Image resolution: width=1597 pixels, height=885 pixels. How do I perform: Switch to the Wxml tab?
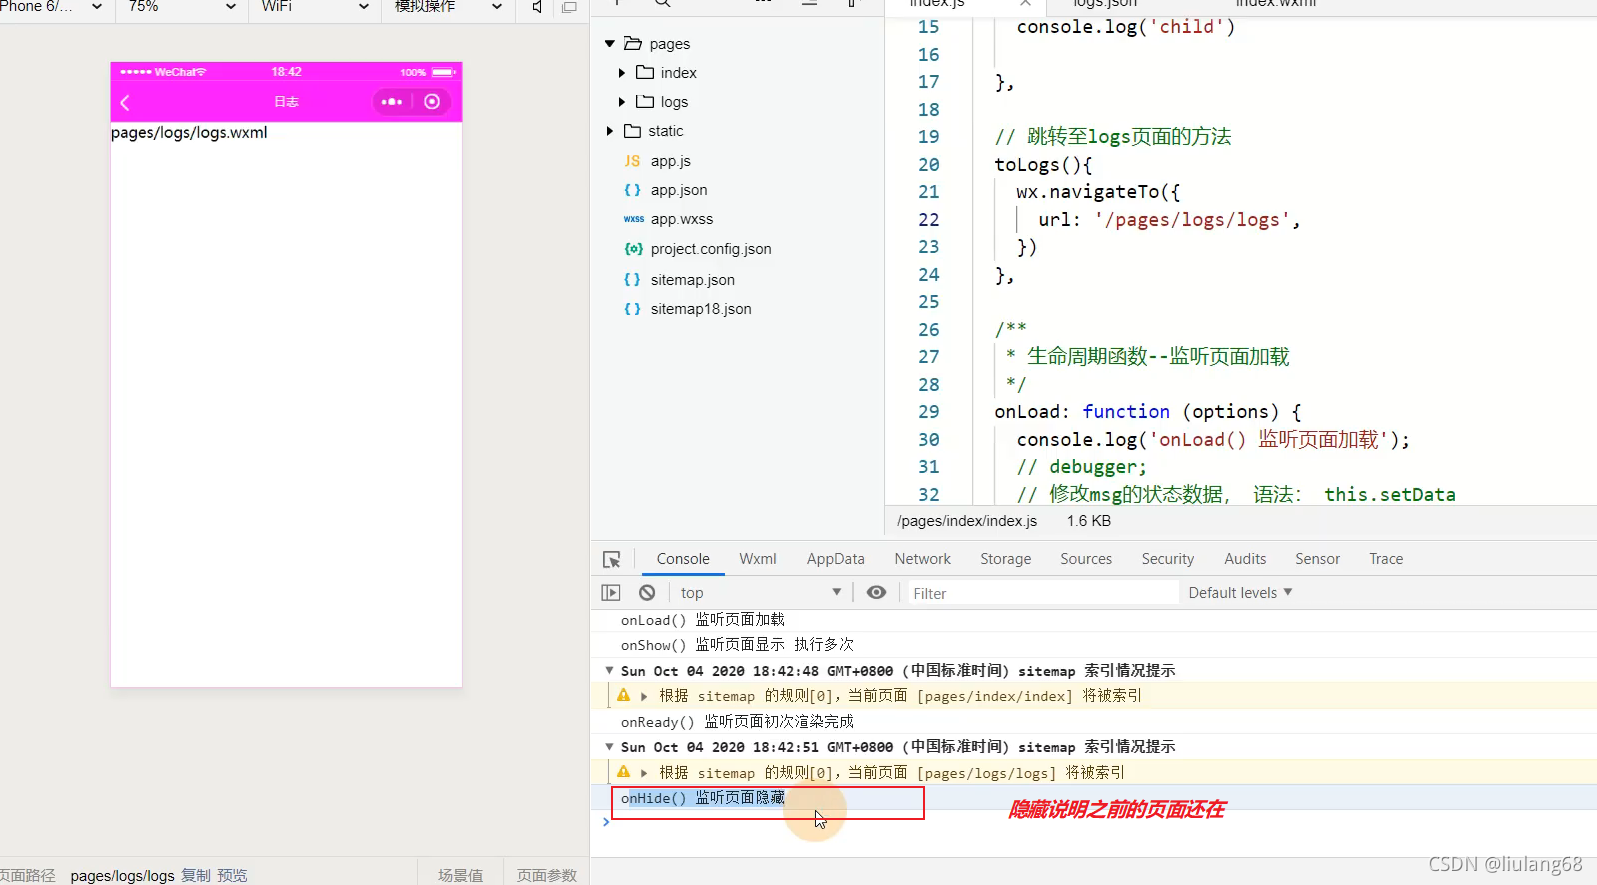coord(758,559)
